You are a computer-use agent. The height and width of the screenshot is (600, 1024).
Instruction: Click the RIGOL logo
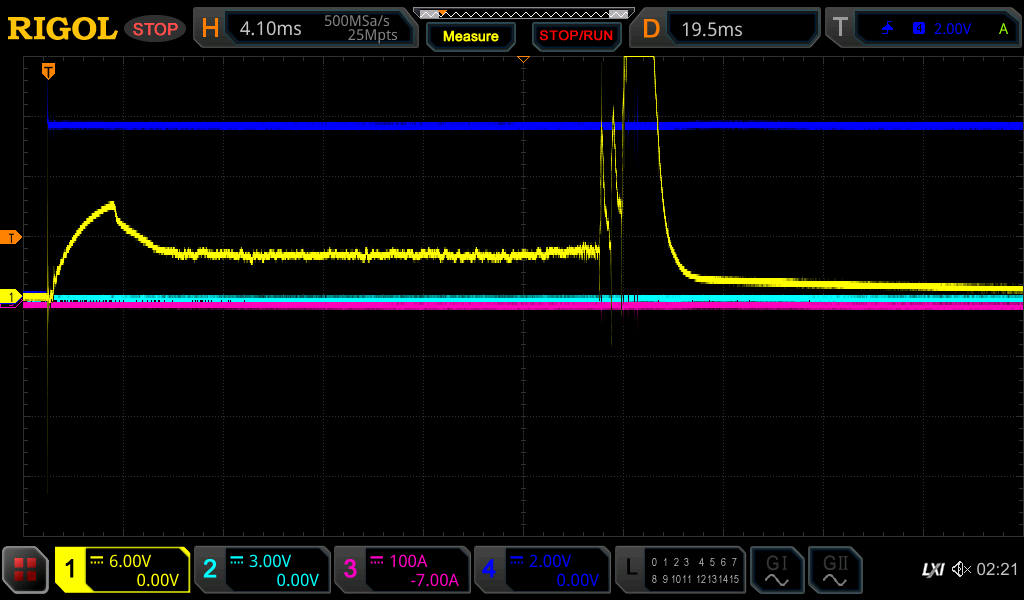tap(62, 29)
